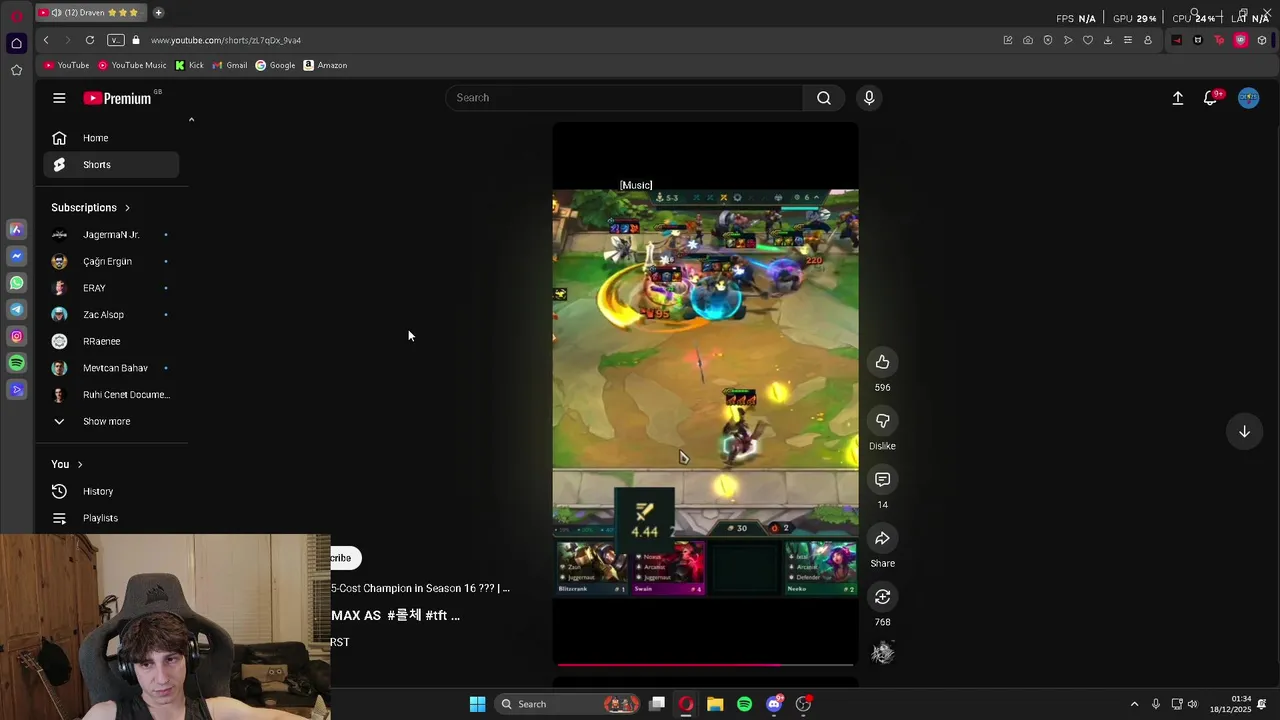The width and height of the screenshot is (1280, 720).
Task: Click the YouTube Premium logo
Action: 117,98
